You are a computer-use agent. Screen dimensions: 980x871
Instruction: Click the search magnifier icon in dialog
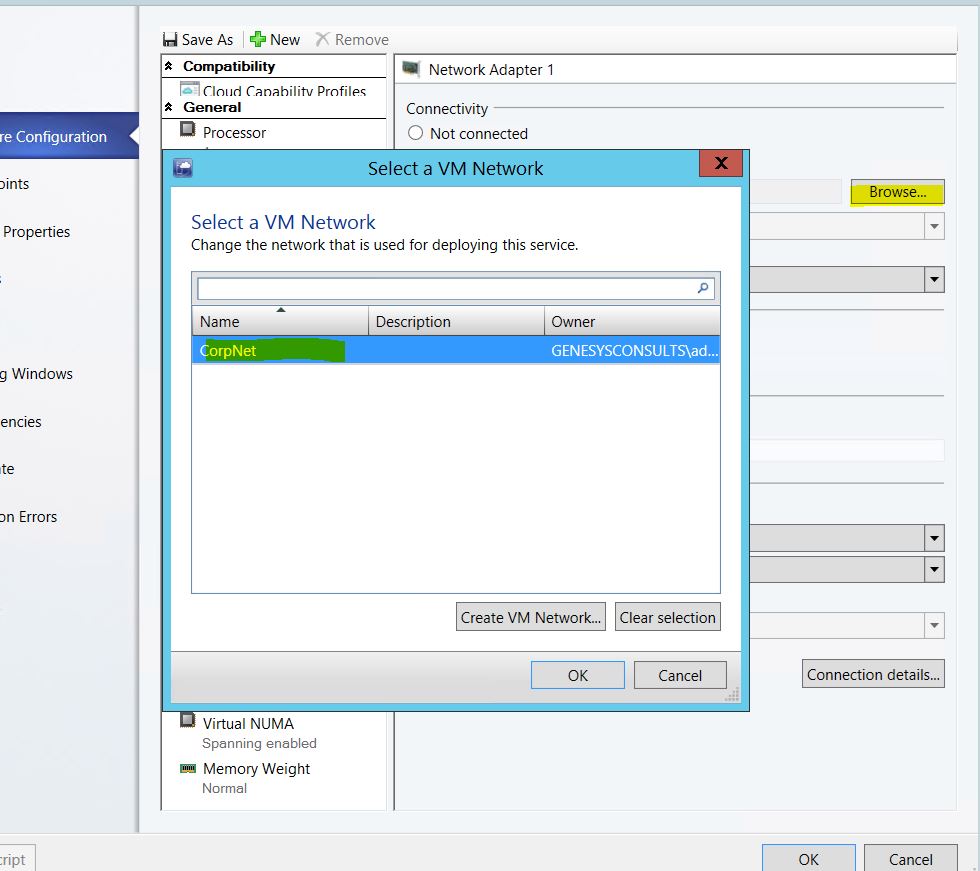704,288
